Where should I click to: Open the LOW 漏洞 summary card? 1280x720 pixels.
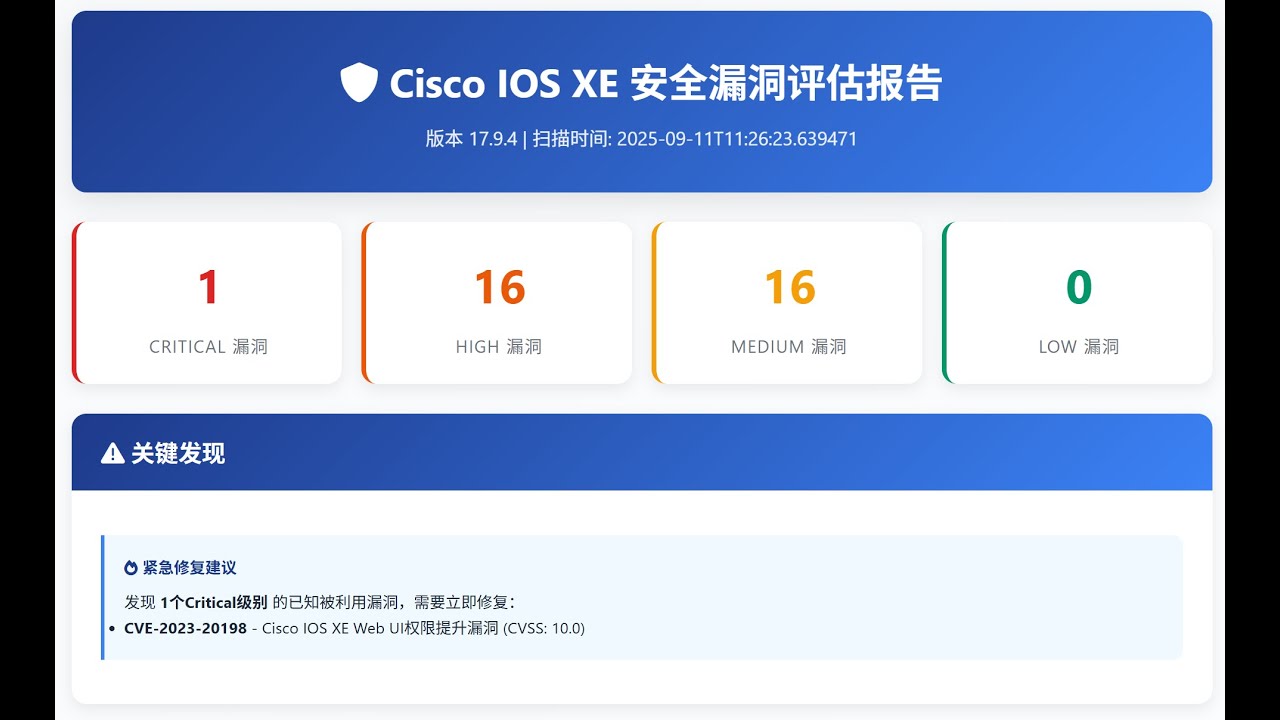click(1077, 302)
